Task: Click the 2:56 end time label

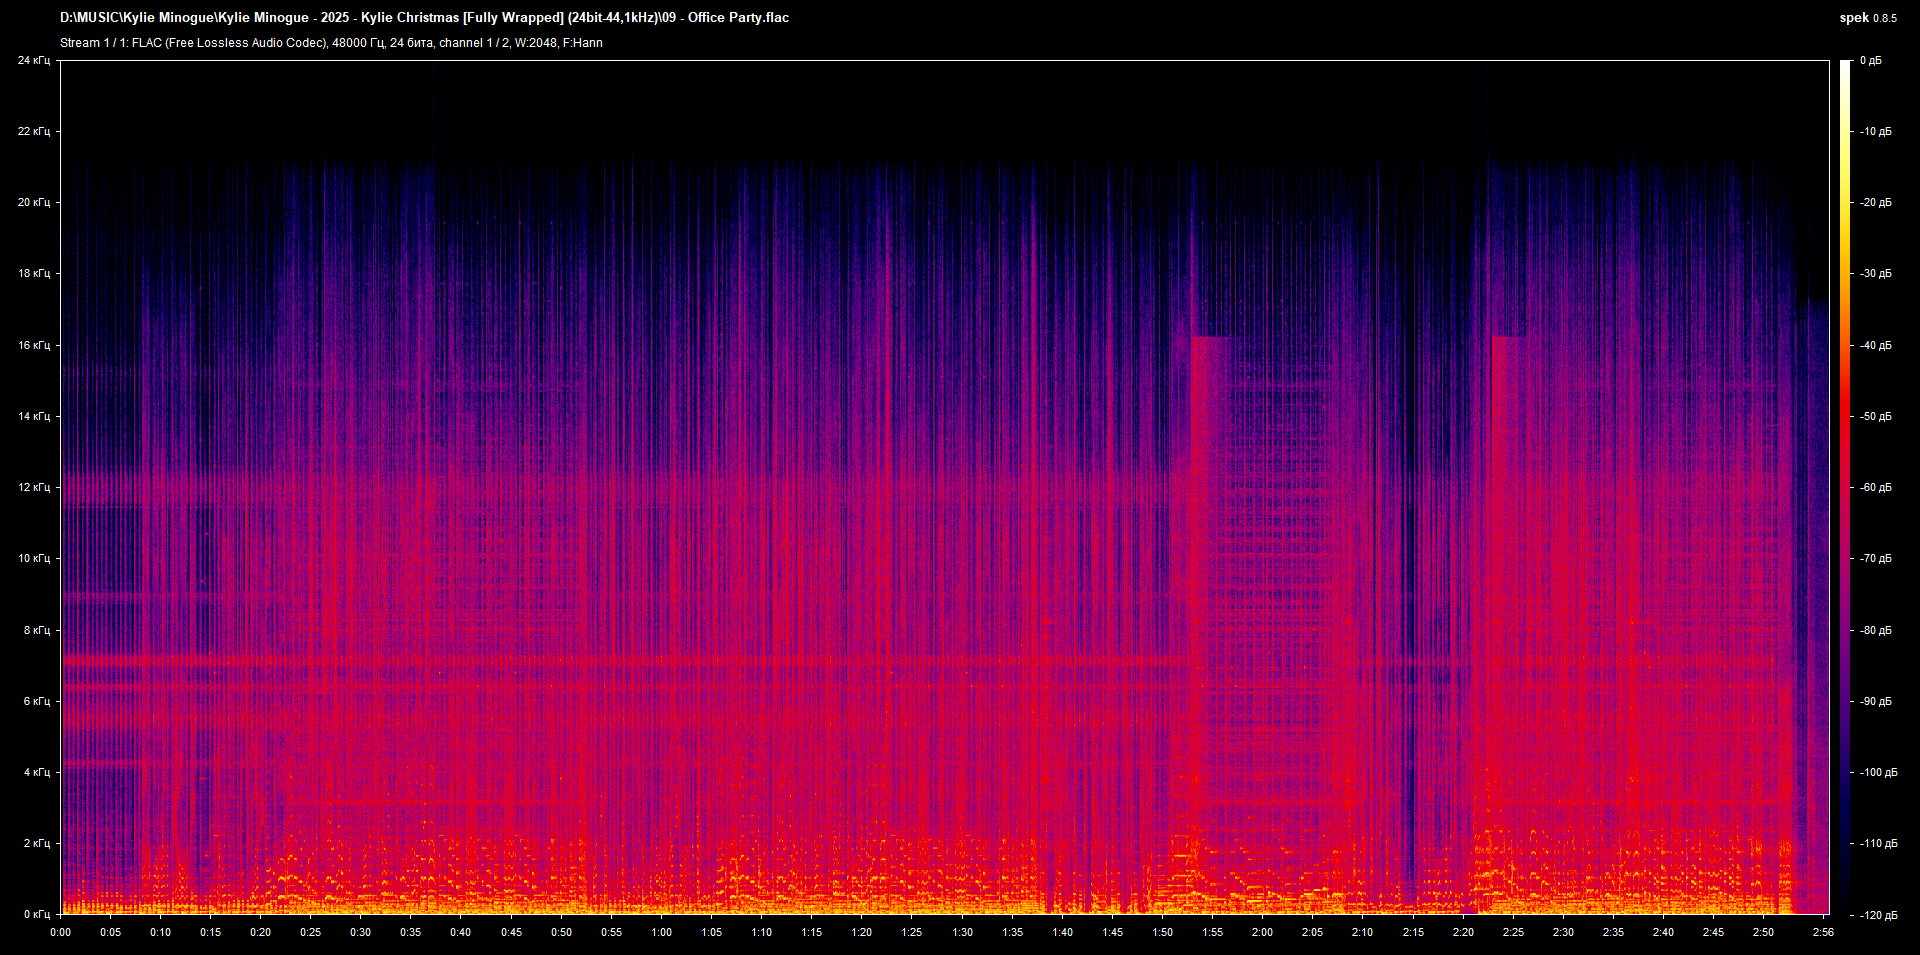Action: [x=1822, y=932]
